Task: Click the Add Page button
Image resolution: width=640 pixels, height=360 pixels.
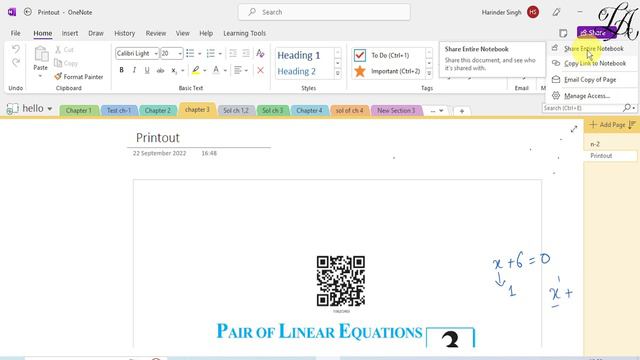Action: coord(607,125)
